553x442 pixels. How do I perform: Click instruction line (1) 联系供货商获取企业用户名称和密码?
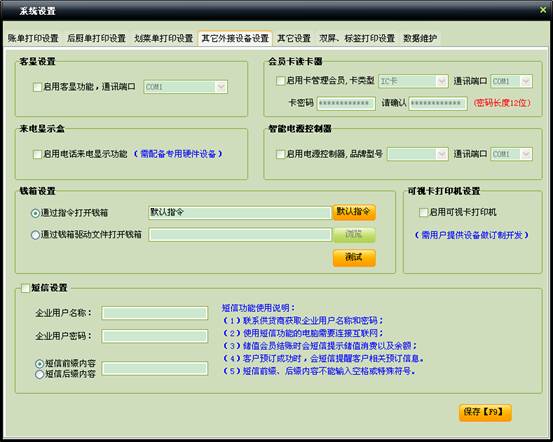click(x=303, y=321)
